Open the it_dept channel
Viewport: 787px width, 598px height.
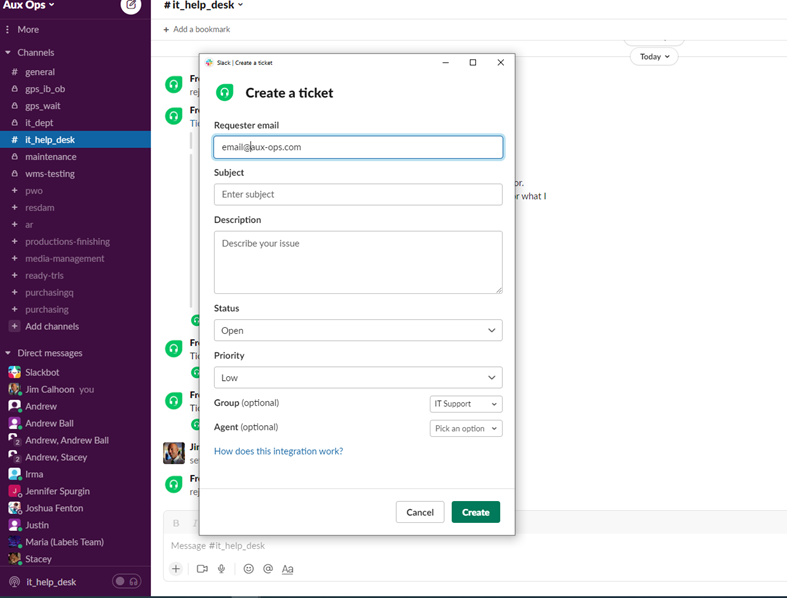(39, 123)
